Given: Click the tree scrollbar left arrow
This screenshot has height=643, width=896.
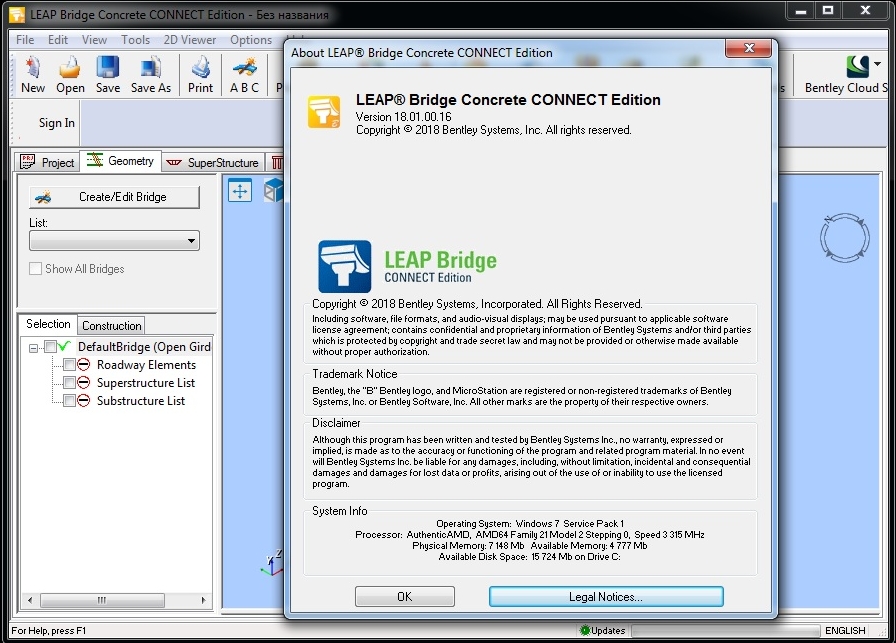Looking at the screenshot, I should click(30, 600).
